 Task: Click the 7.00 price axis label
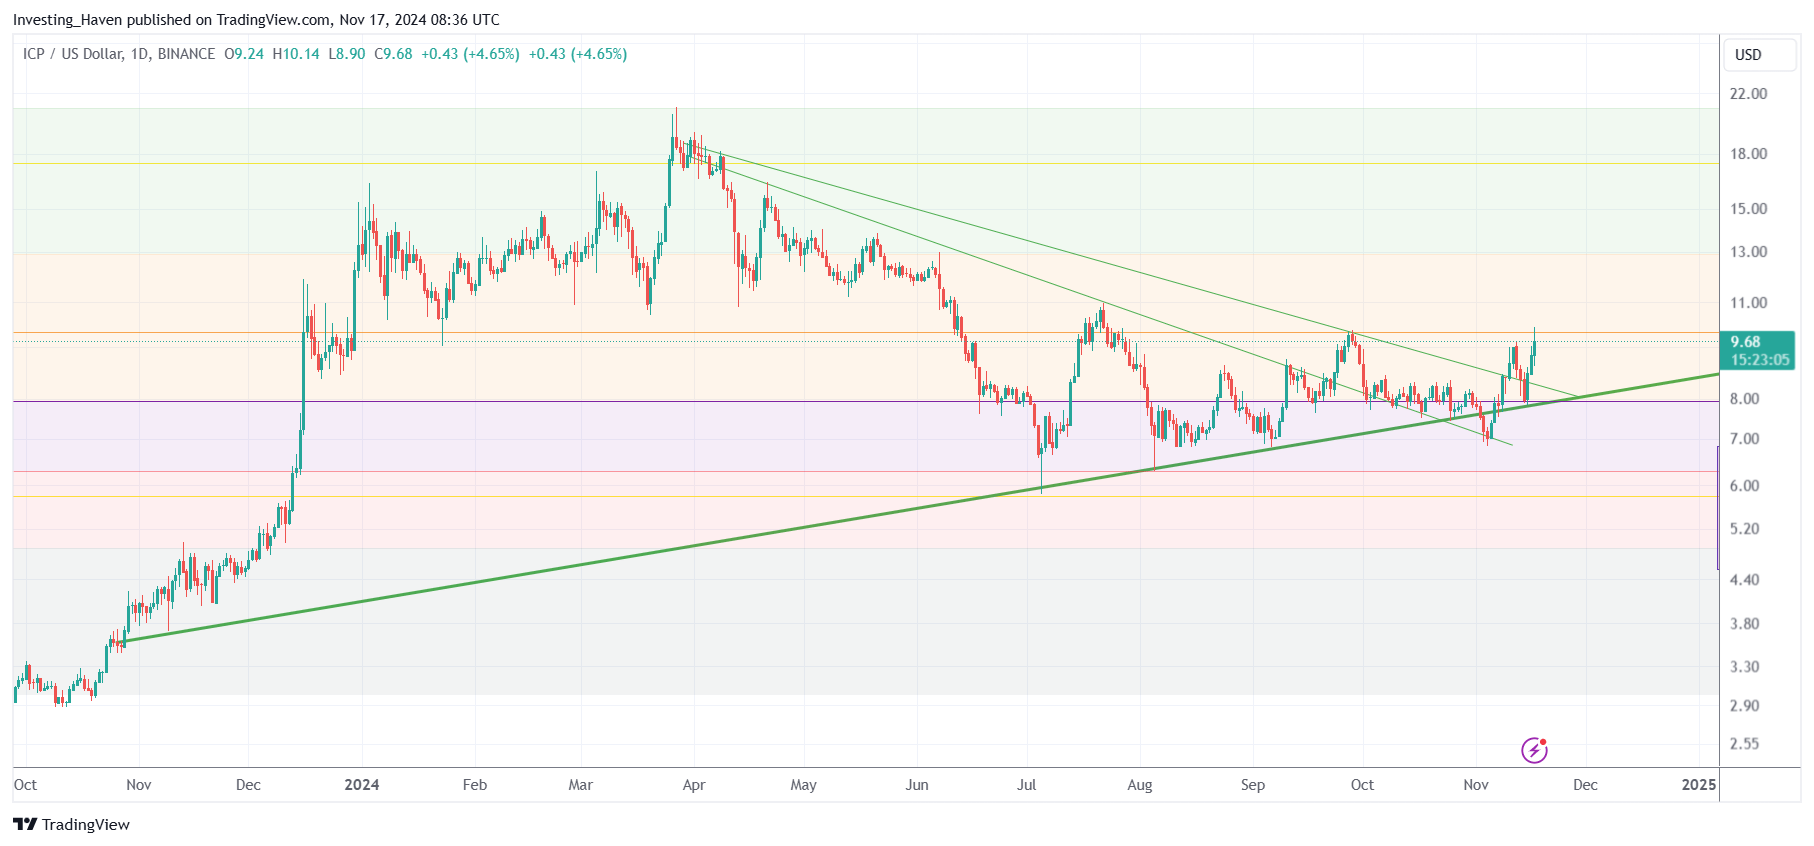coord(1744,439)
